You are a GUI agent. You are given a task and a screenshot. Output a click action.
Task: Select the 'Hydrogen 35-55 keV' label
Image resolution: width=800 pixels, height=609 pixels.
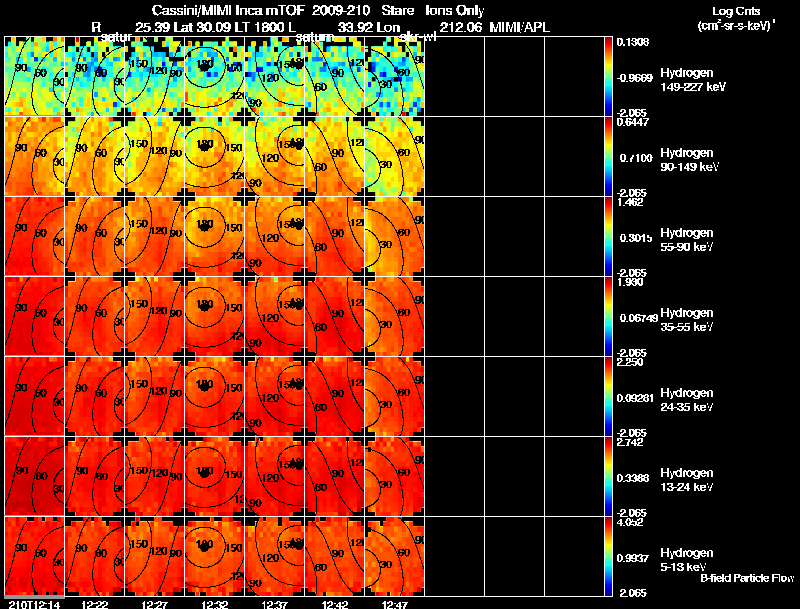[687, 320]
